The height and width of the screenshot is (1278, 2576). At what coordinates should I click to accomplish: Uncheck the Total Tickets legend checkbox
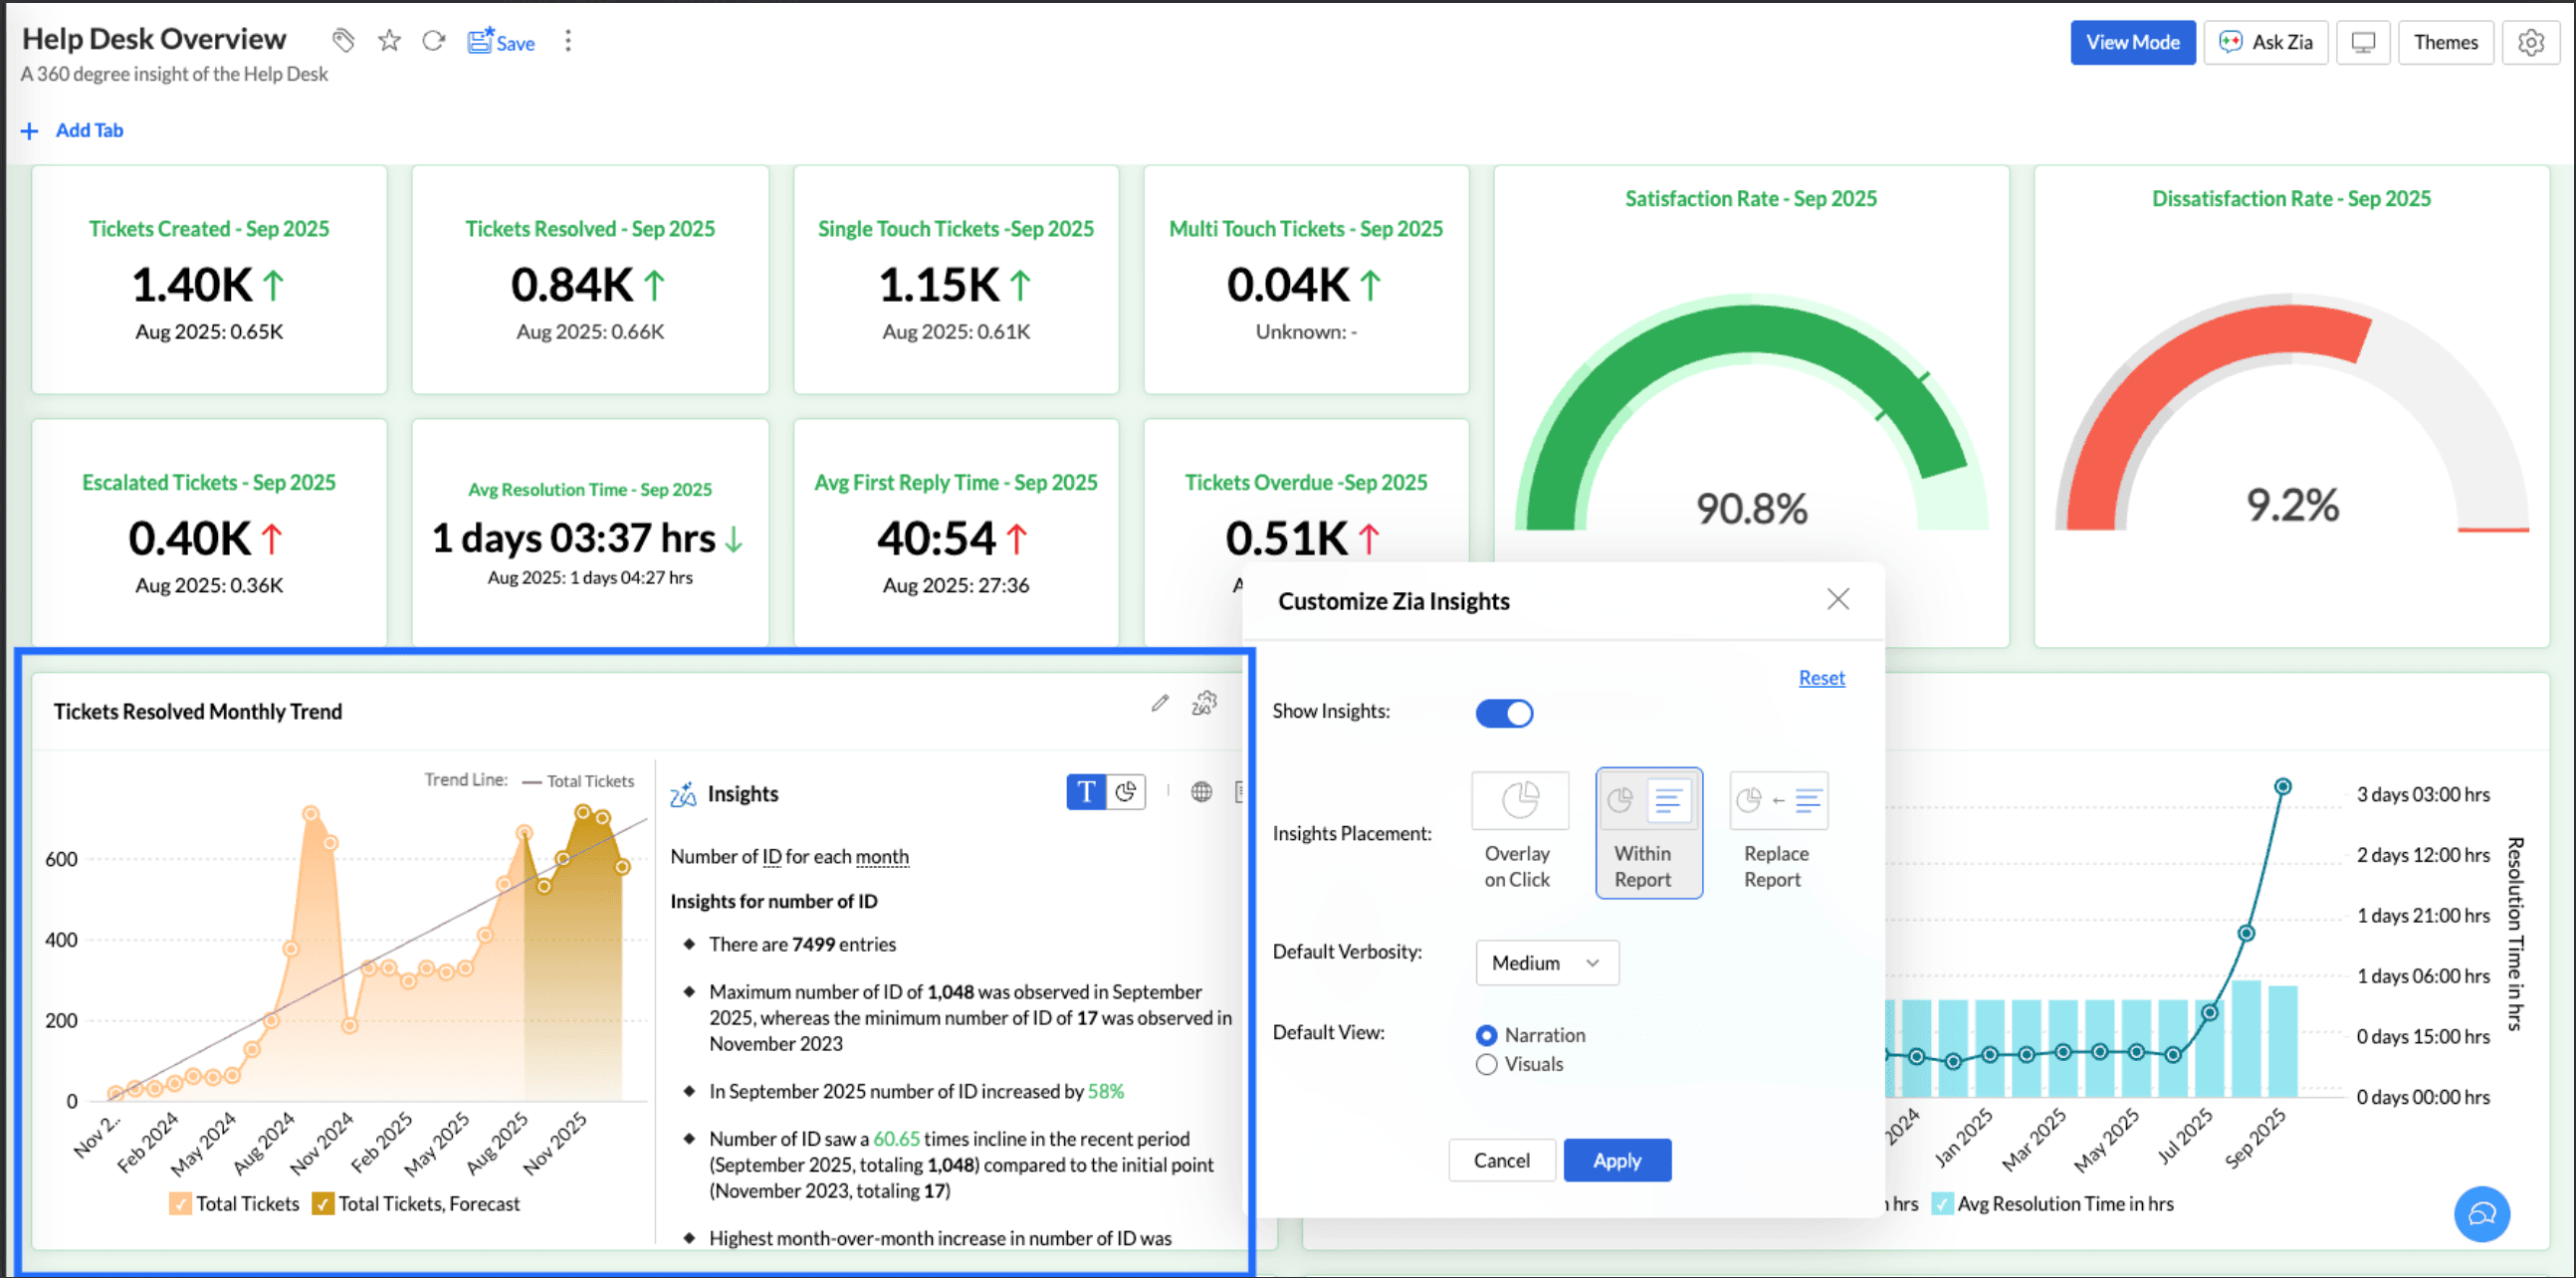coord(180,1203)
